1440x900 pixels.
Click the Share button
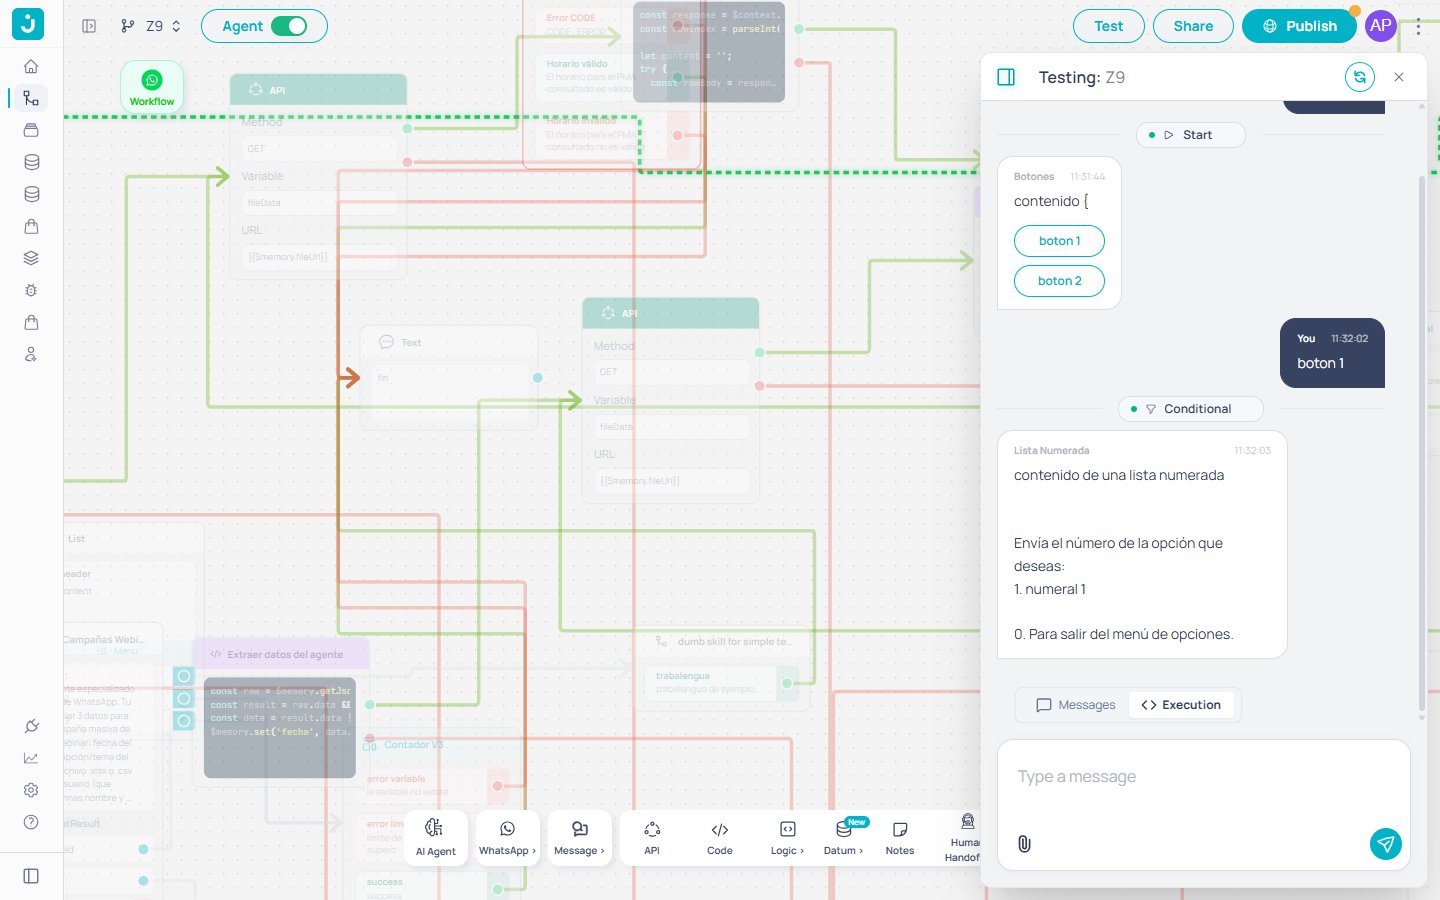pyautogui.click(x=1193, y=26)
